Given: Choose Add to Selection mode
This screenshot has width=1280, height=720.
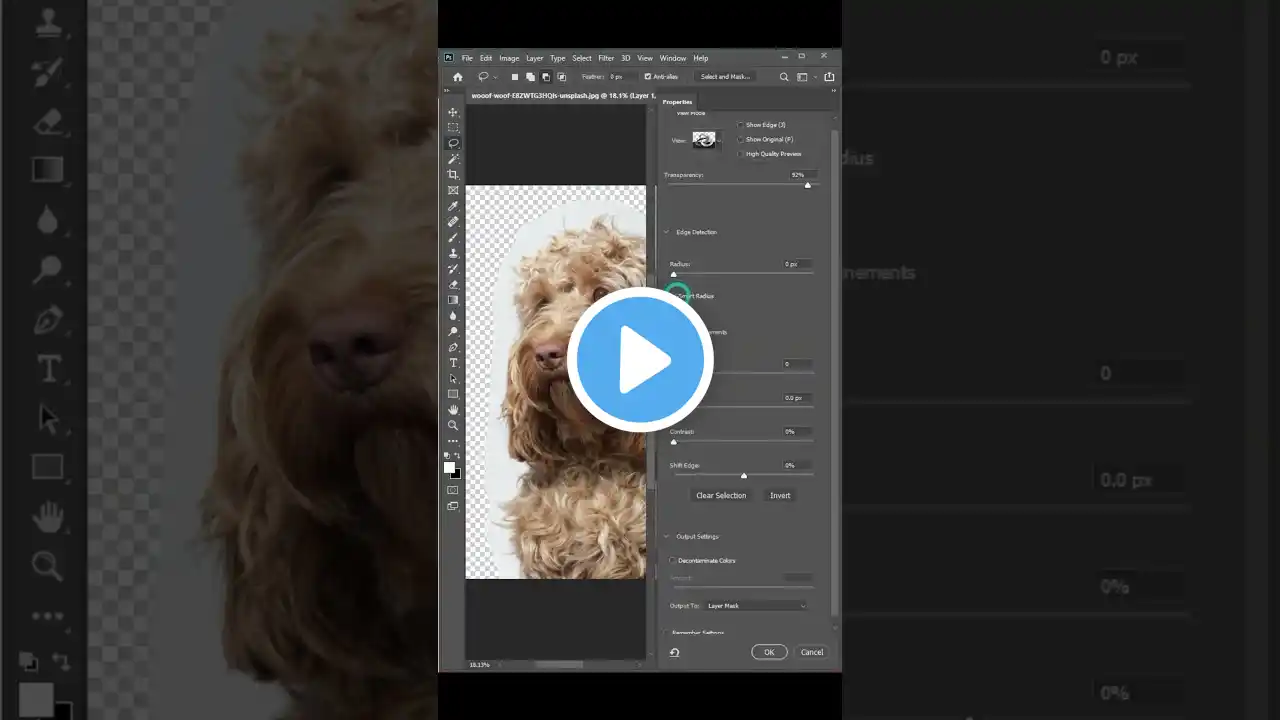Looking at the screenshot, I should pyautogui.click(x=530, y=77).
